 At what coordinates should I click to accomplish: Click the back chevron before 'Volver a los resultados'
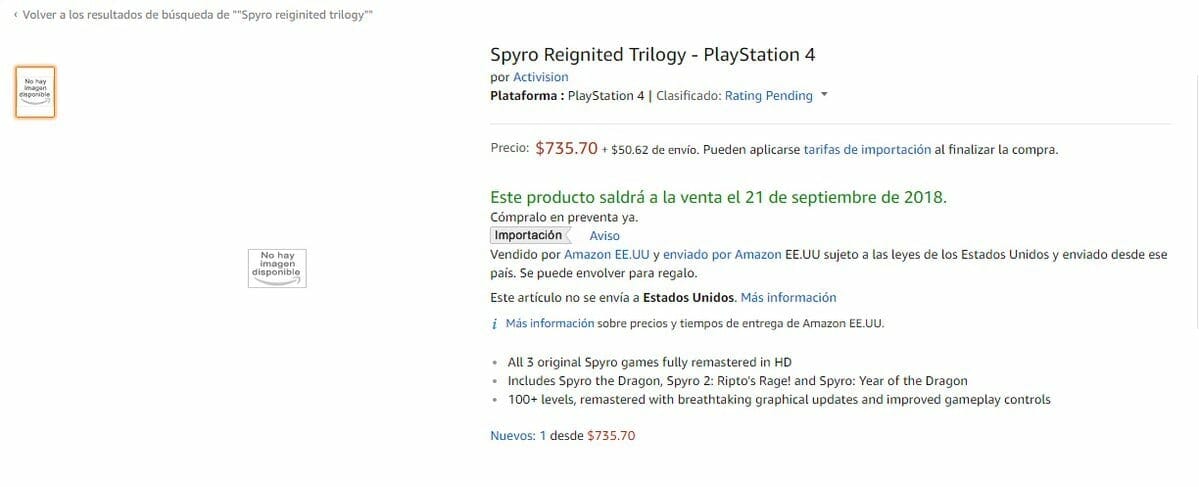(x=15, y=16)
